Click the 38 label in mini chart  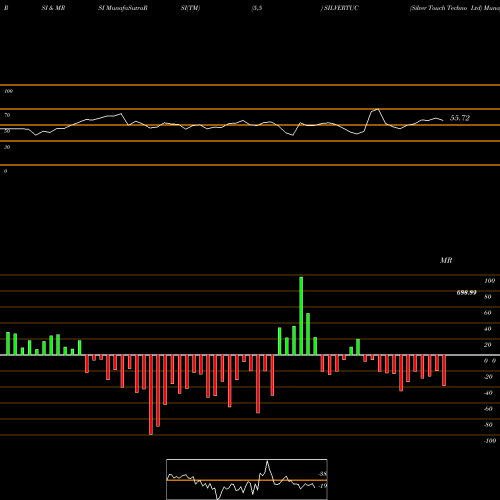(x=322, y=474)
